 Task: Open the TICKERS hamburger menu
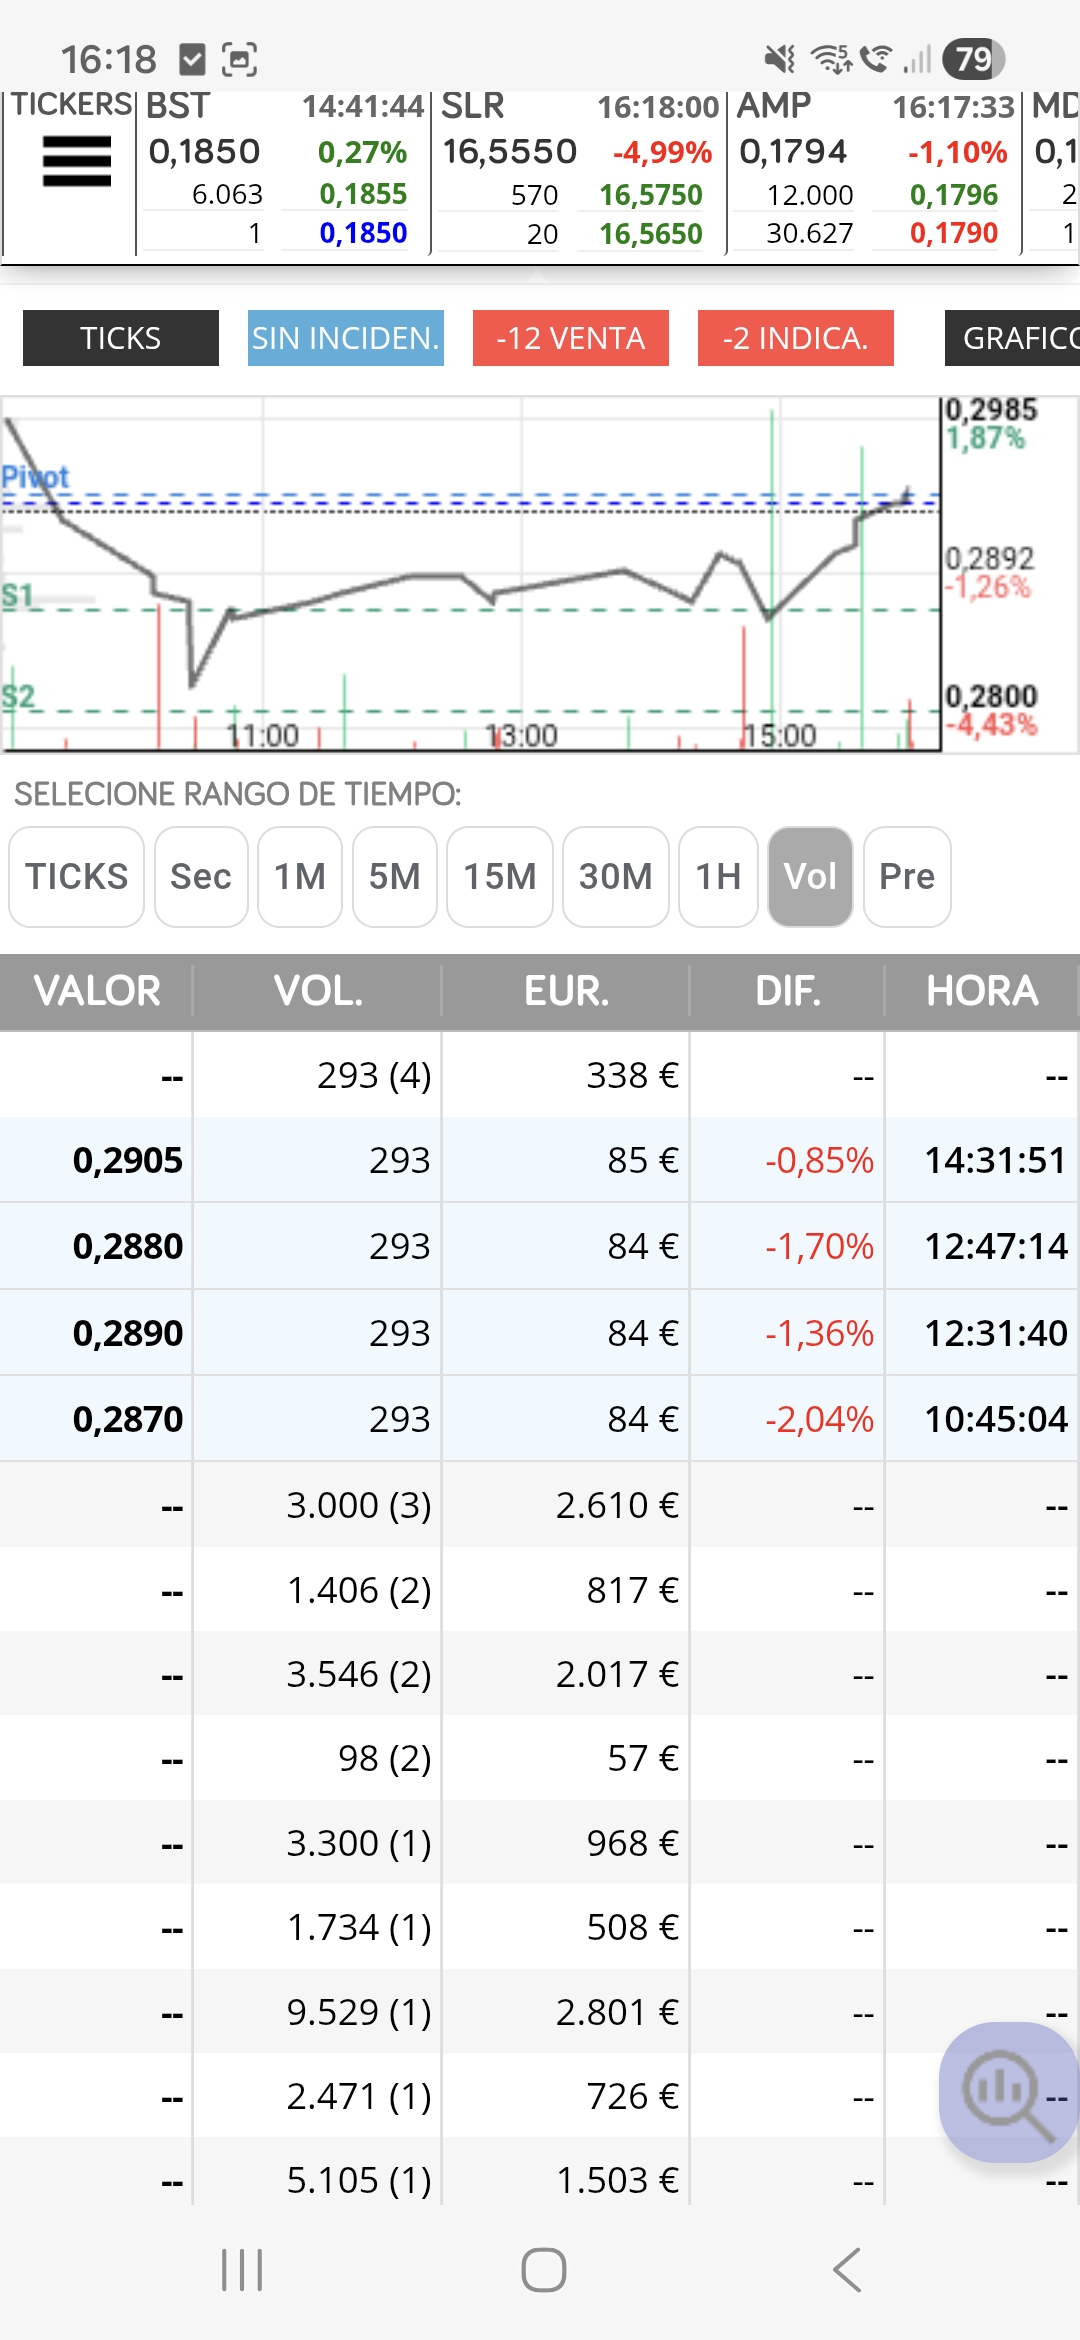[76, 162]
